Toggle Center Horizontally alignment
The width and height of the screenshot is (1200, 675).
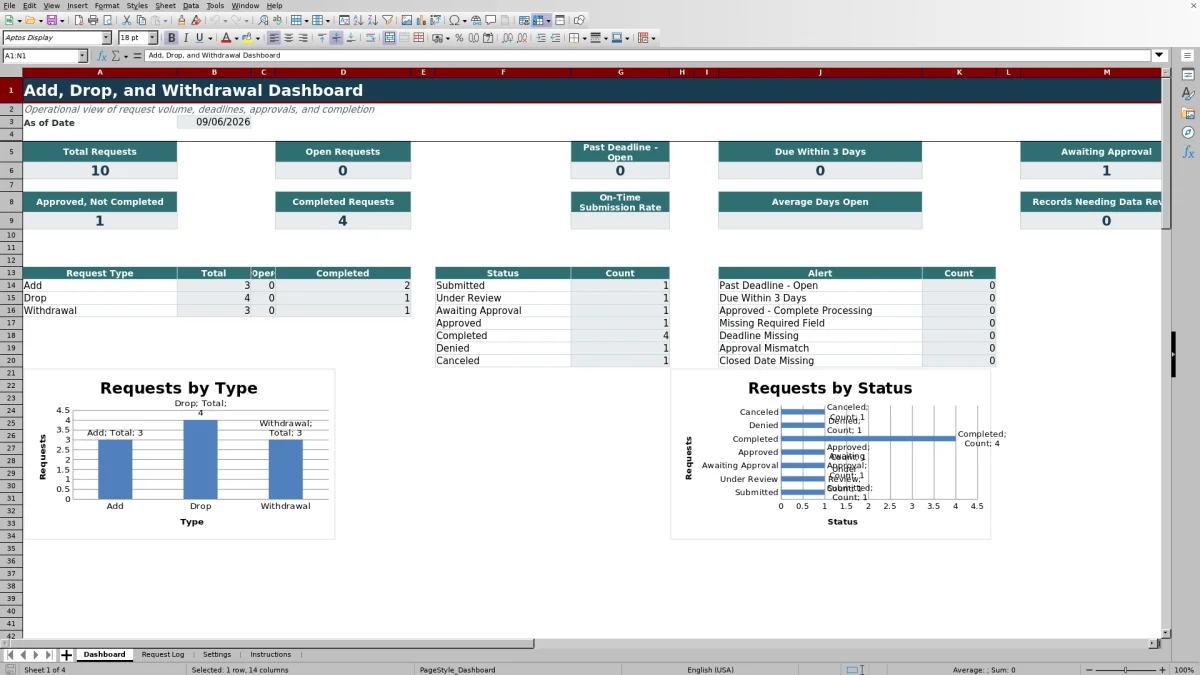[288, 38]
